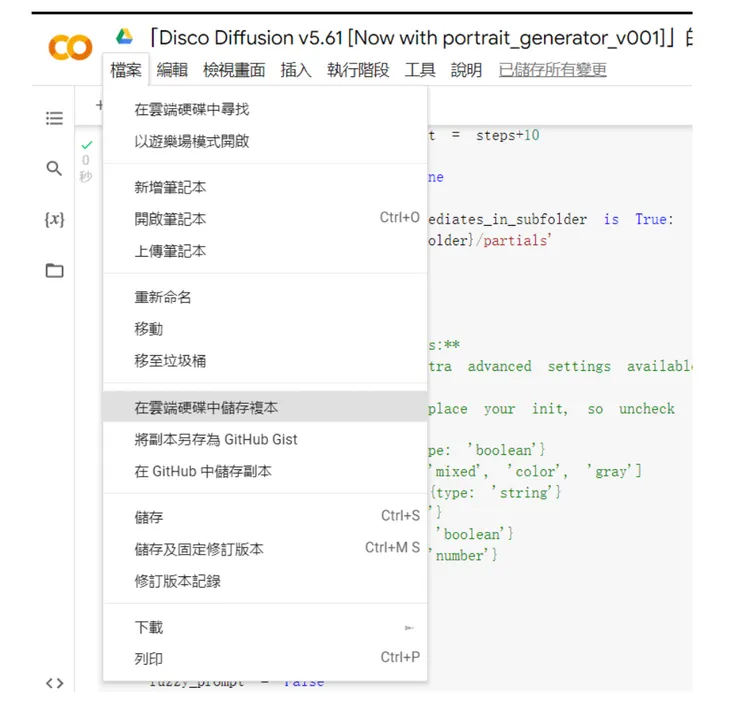
Task: Click code text "'number'"
Action: point(459,555)
